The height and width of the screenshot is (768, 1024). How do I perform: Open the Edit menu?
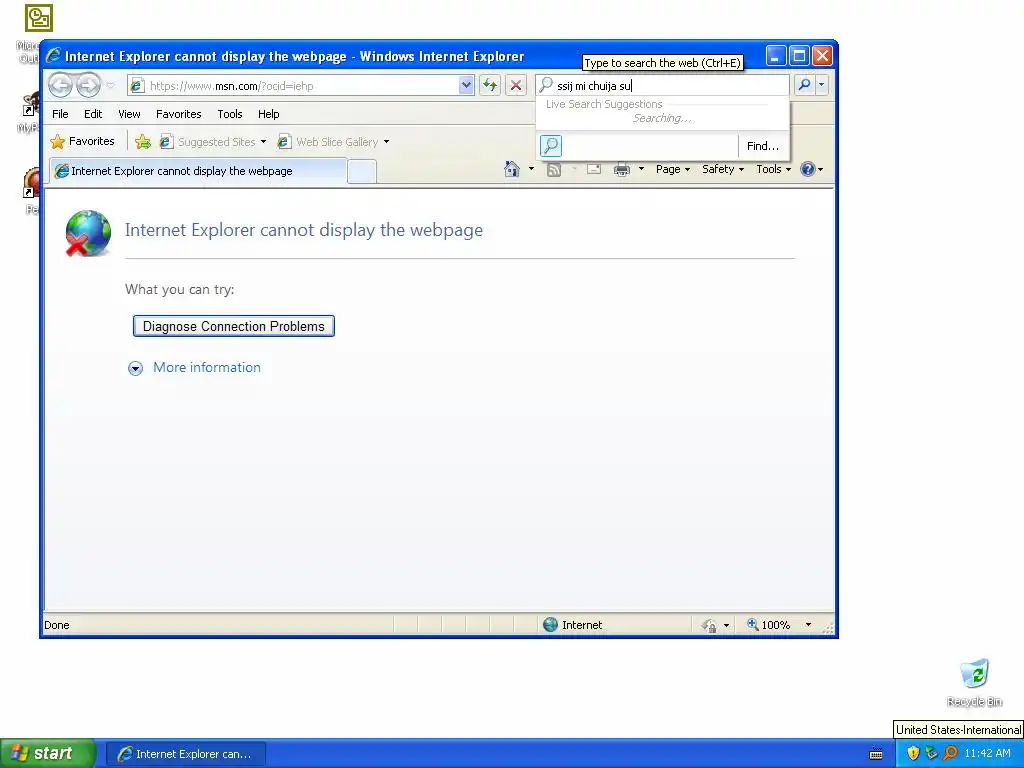(x=93, y=114)
